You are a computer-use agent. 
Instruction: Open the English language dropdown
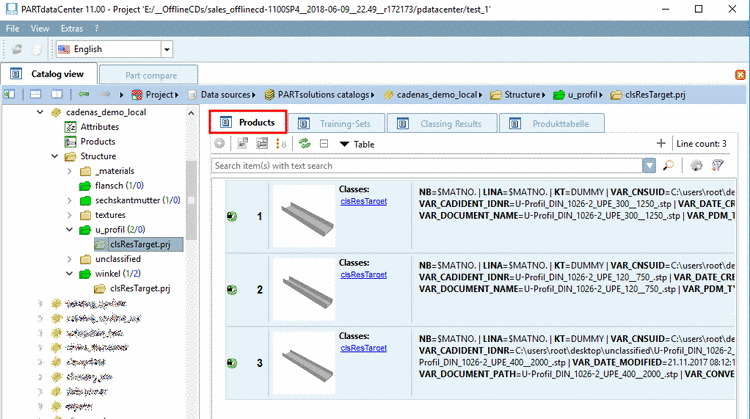pyautogui.click(x=166, y=49)
